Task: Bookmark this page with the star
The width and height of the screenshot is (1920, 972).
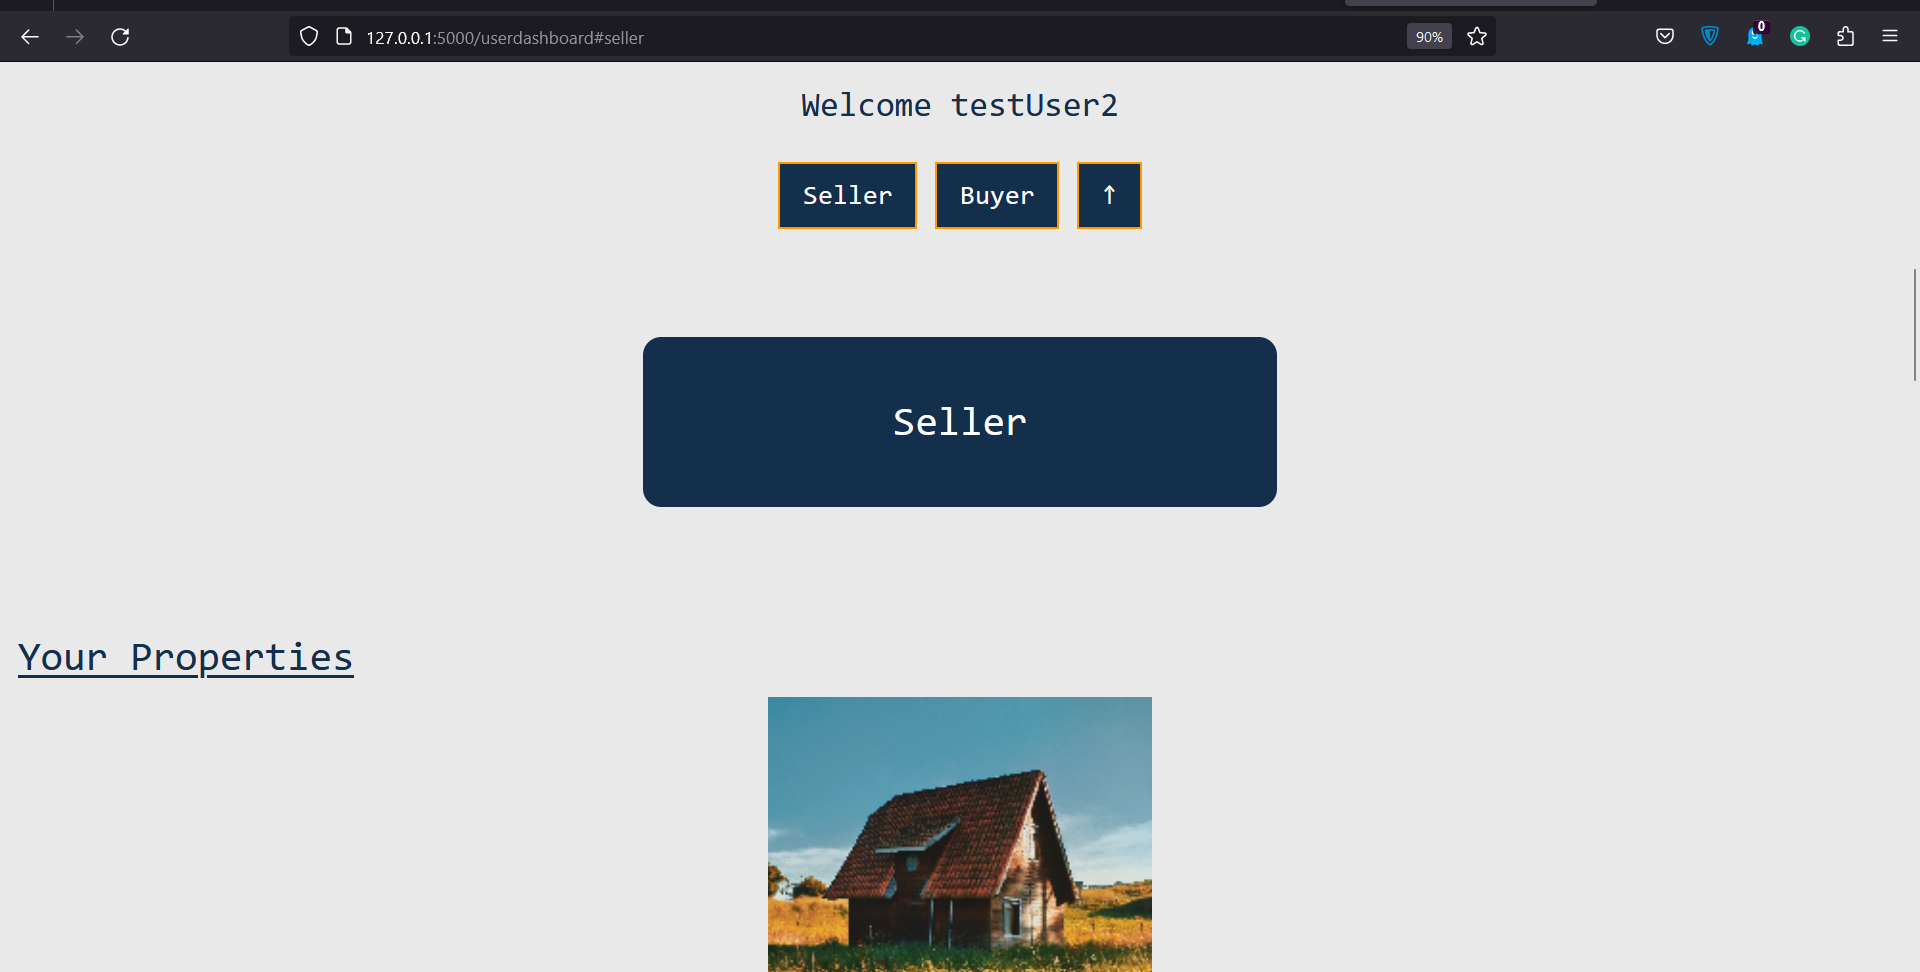Action: click(1477, 37)
